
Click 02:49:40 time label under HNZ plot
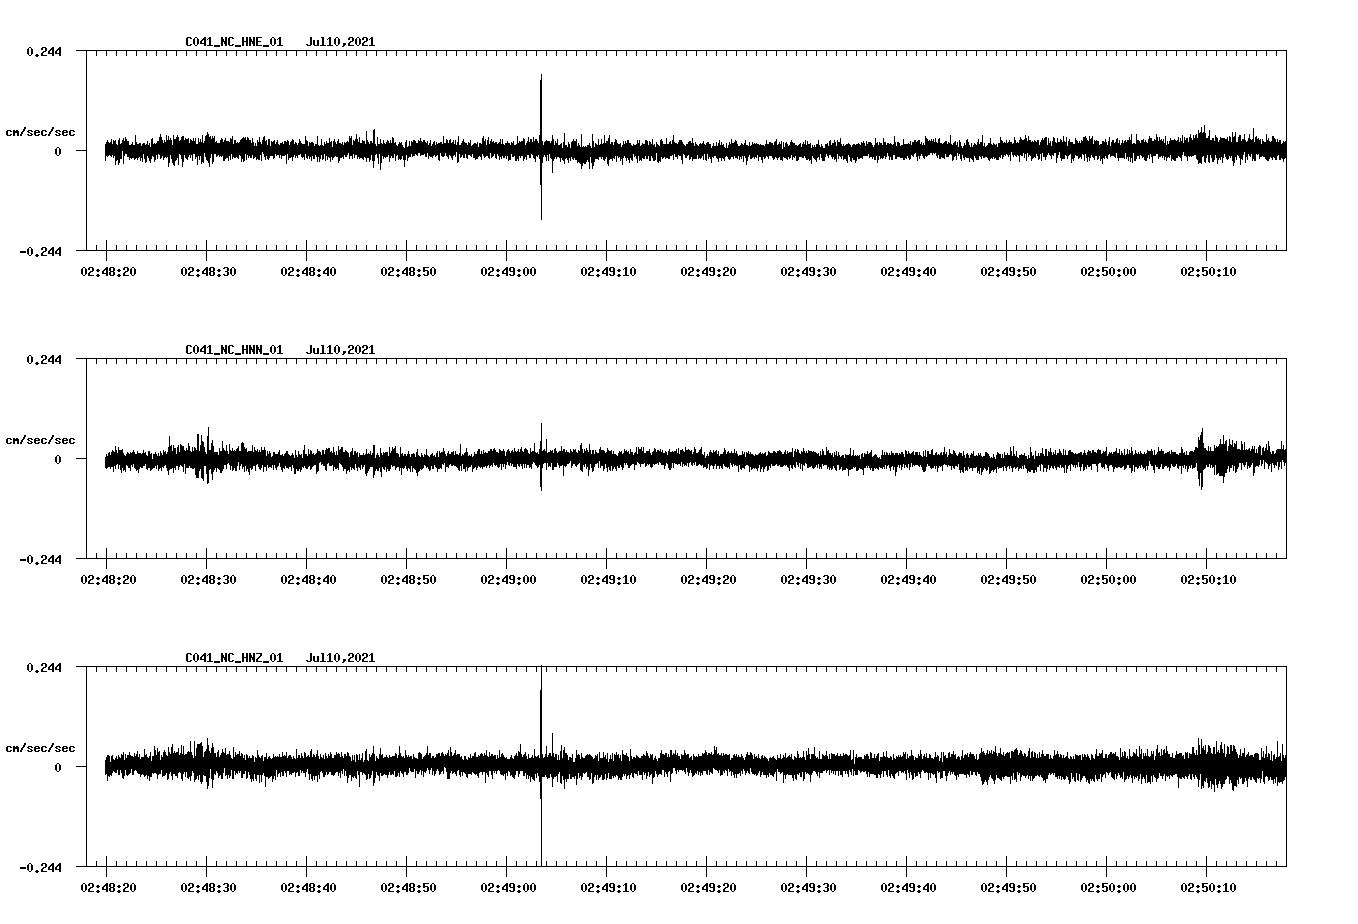(x=908, y=887)
